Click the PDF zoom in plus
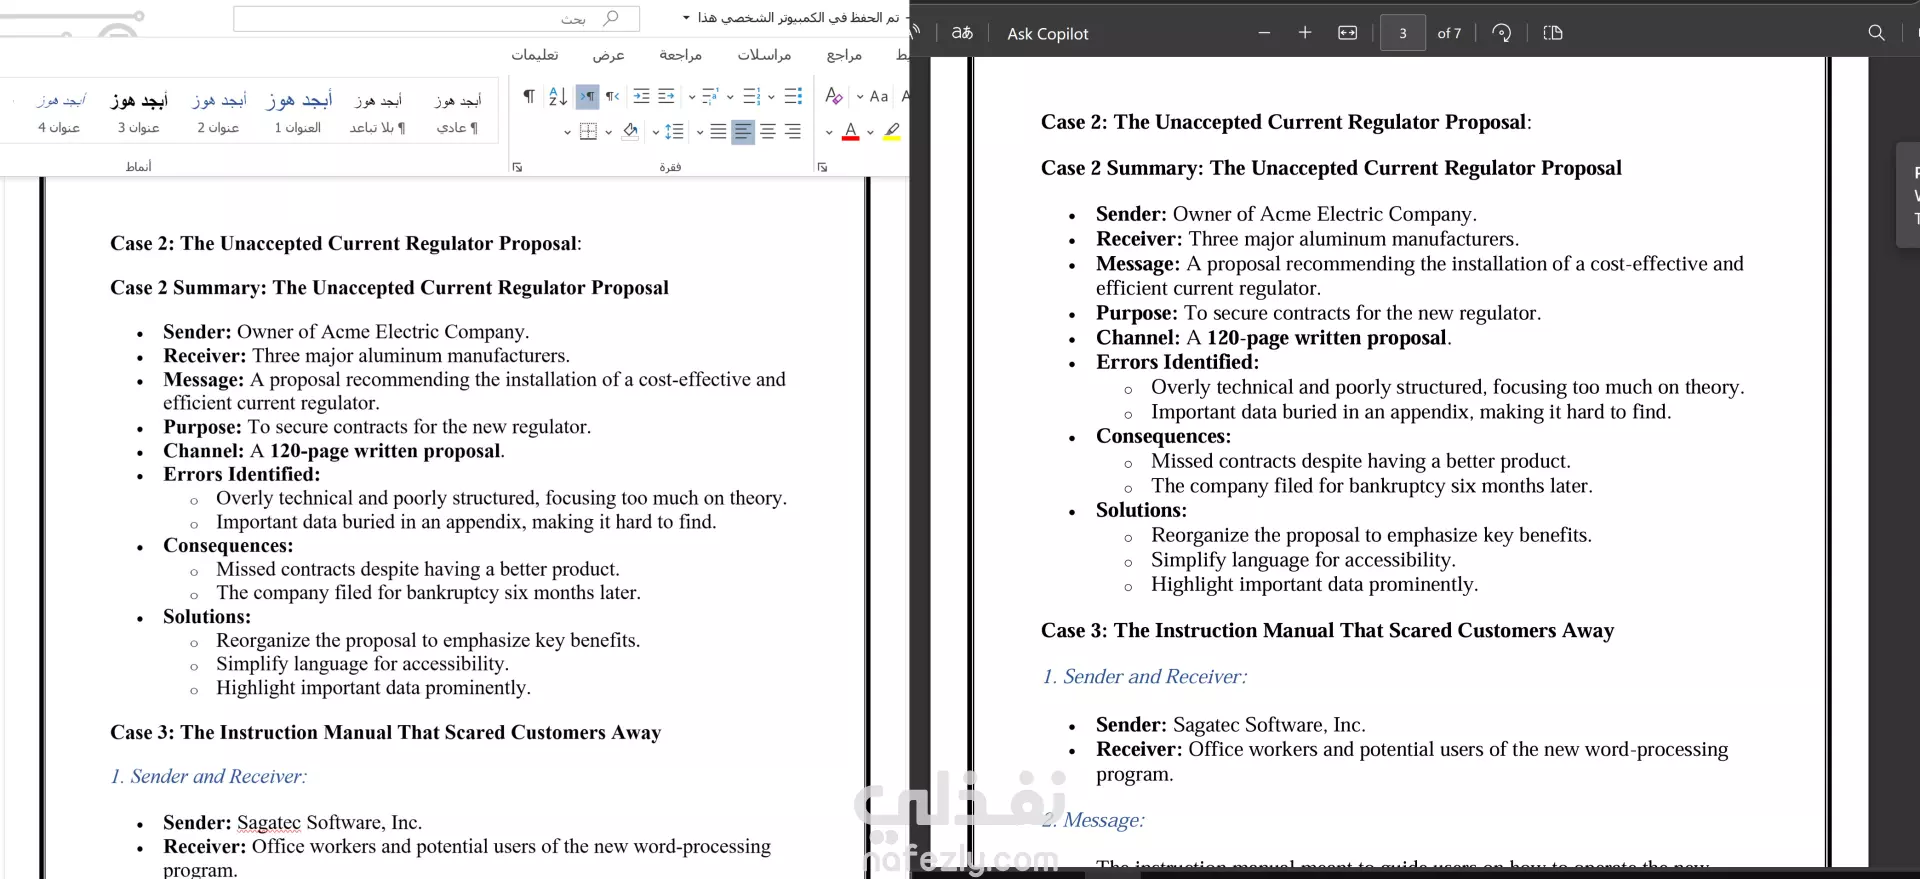Image resolution: width=1920 pixels, height=879 pixels. [1305, 33]
